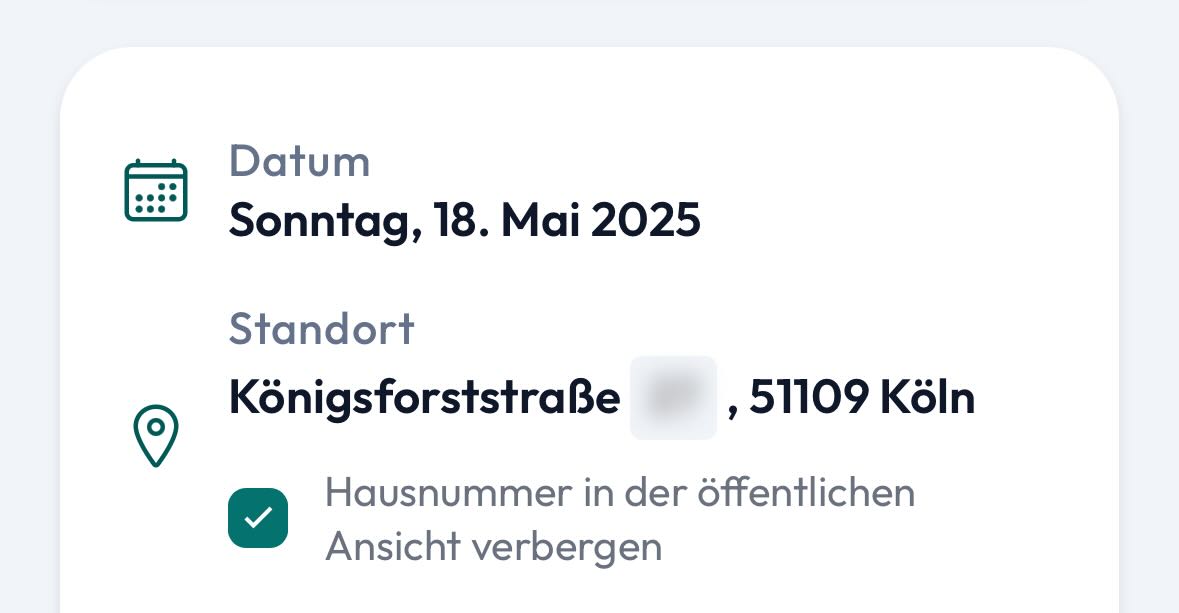Image resolution: width=1179 pixels, height=613 pixels.
Task: Select the 'Standort' field label
Action: [322, 329]
